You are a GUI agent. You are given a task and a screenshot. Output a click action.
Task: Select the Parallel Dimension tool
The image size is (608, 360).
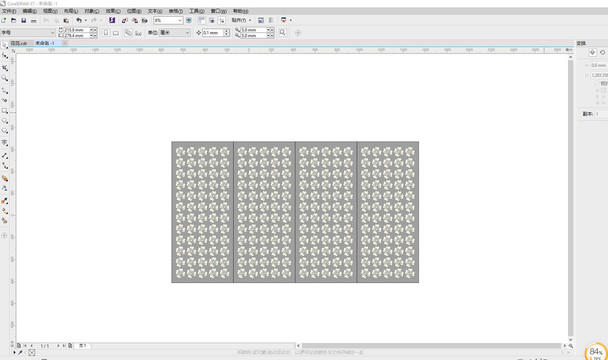coord(5,156)
